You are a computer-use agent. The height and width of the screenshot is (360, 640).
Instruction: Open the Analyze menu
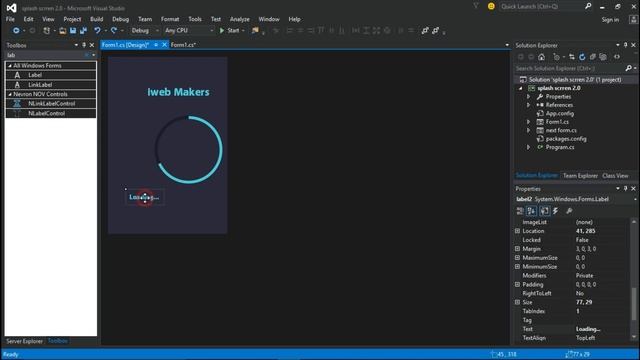[x=240, y=19]
